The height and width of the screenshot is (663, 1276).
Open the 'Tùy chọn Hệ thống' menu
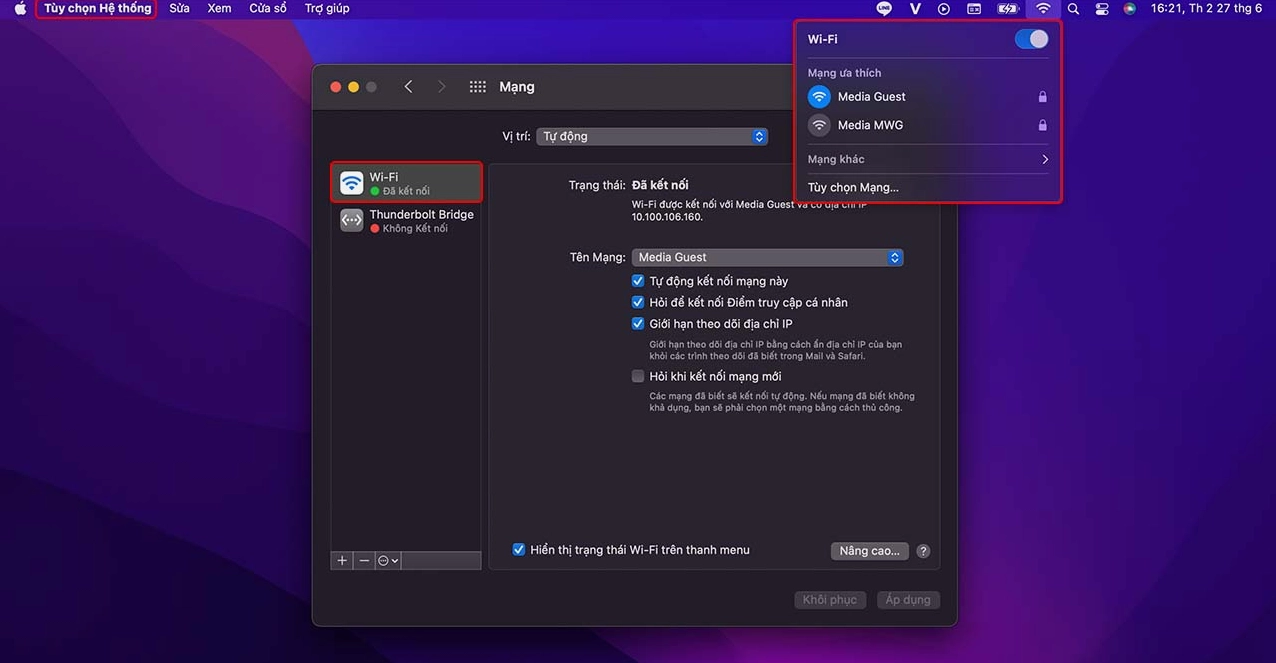click(97, 9)
